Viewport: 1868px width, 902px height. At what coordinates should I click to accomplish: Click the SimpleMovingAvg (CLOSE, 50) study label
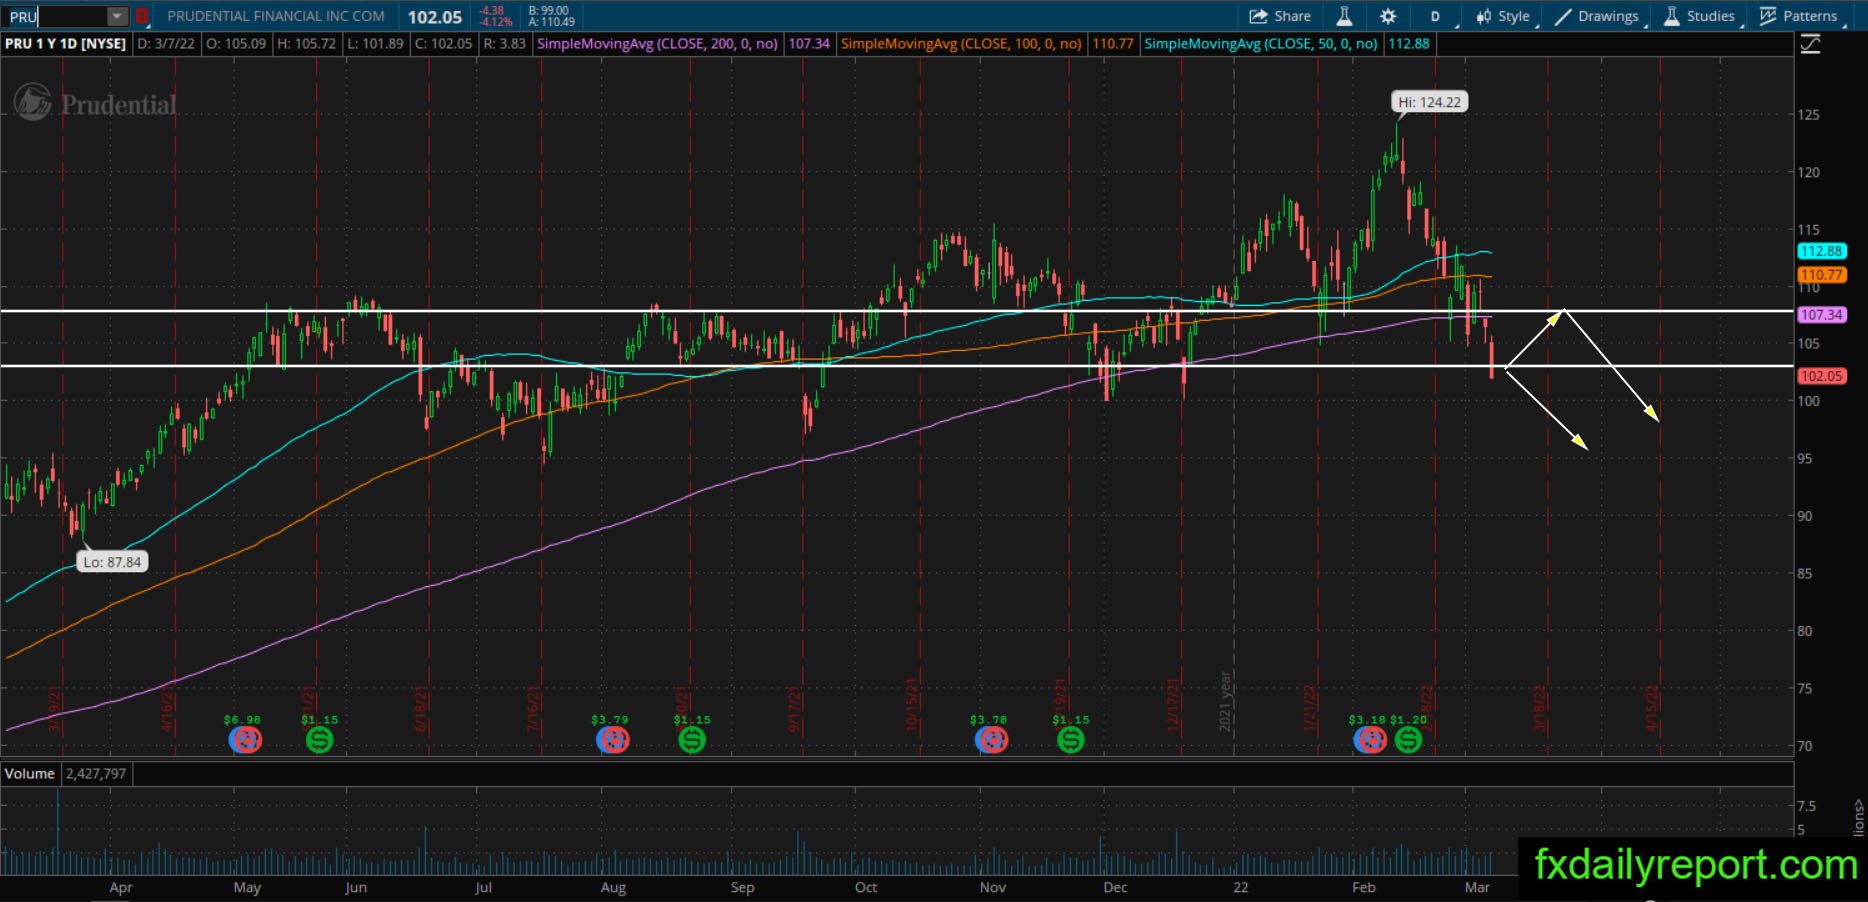(1260, 44)
